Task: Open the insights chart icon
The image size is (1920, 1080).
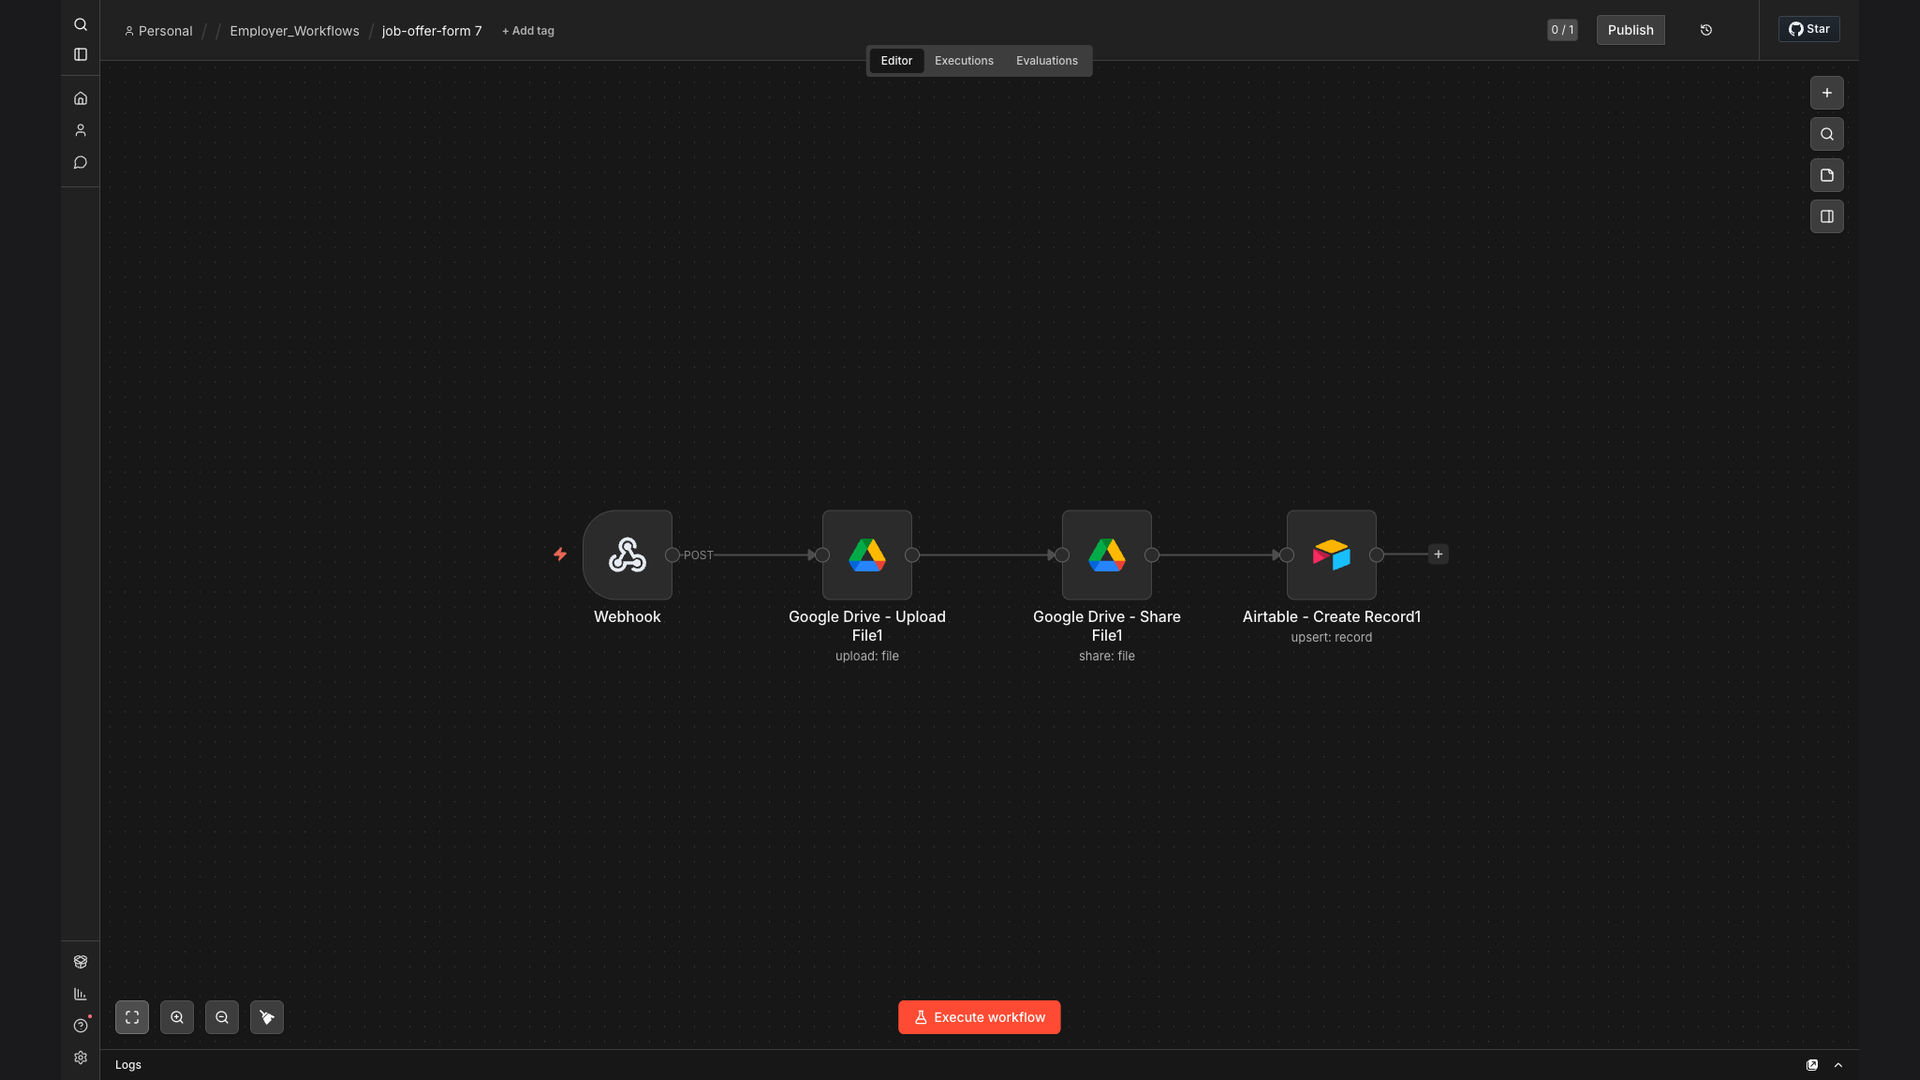Action: point(81,994)
